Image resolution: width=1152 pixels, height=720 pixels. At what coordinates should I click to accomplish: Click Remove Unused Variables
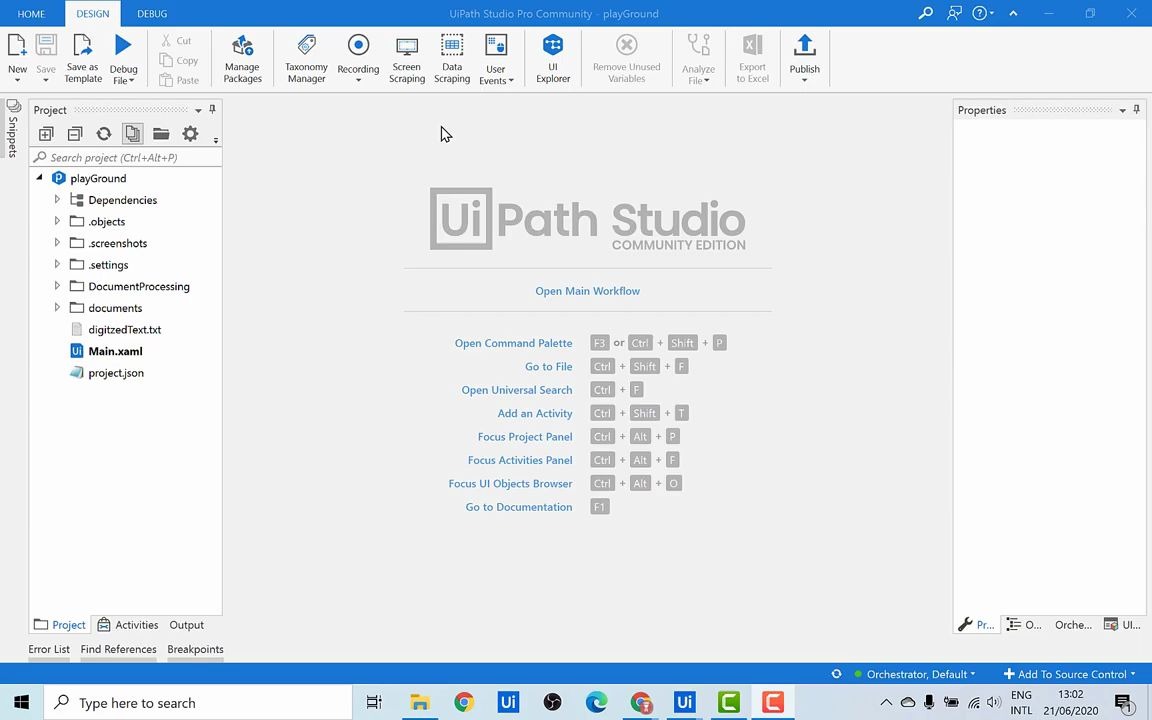coord(626,57)
